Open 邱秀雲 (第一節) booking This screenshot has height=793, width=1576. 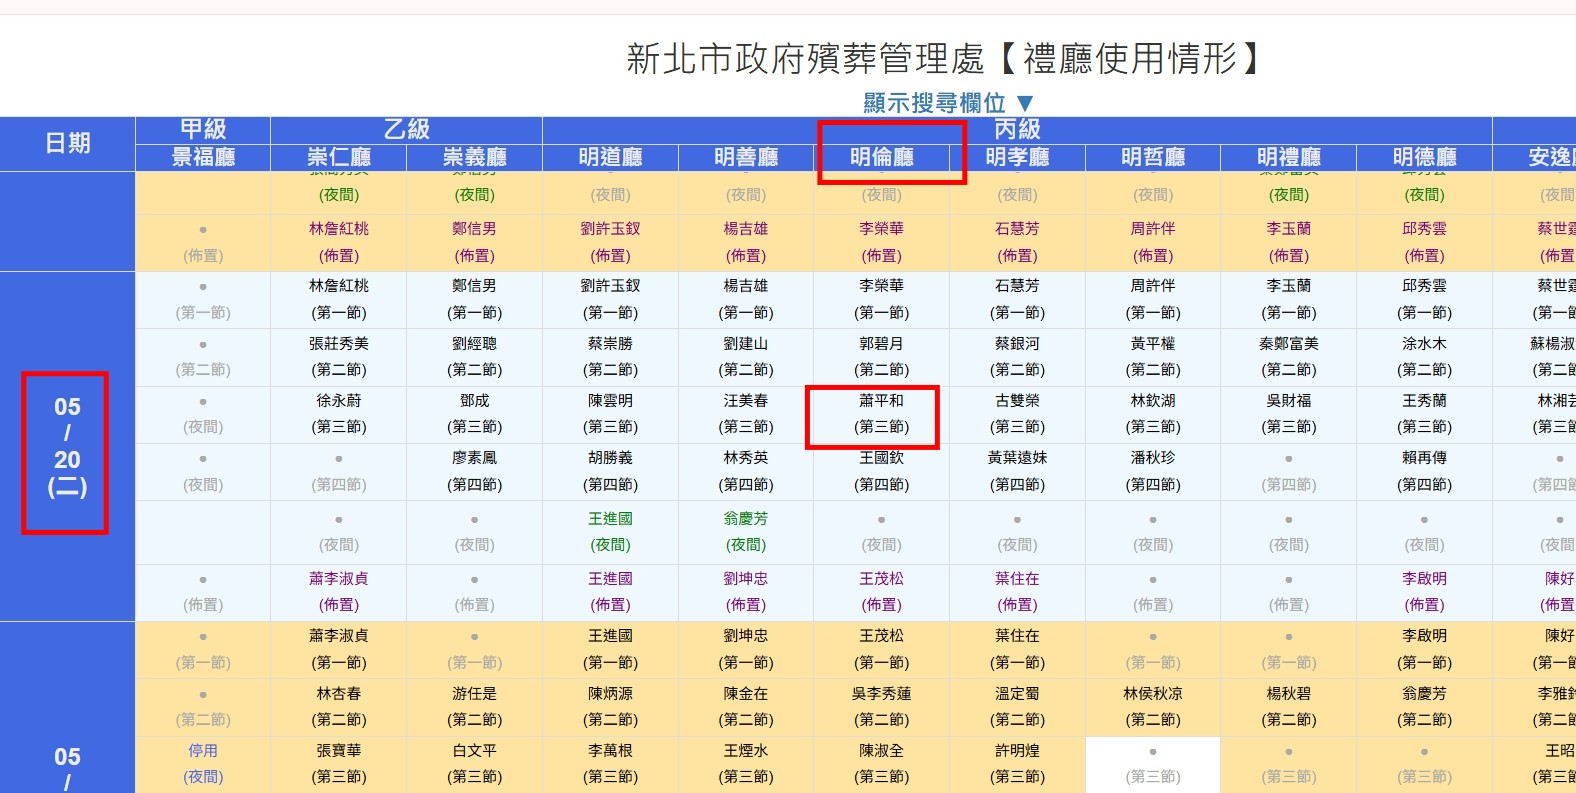coord(1425,299)
